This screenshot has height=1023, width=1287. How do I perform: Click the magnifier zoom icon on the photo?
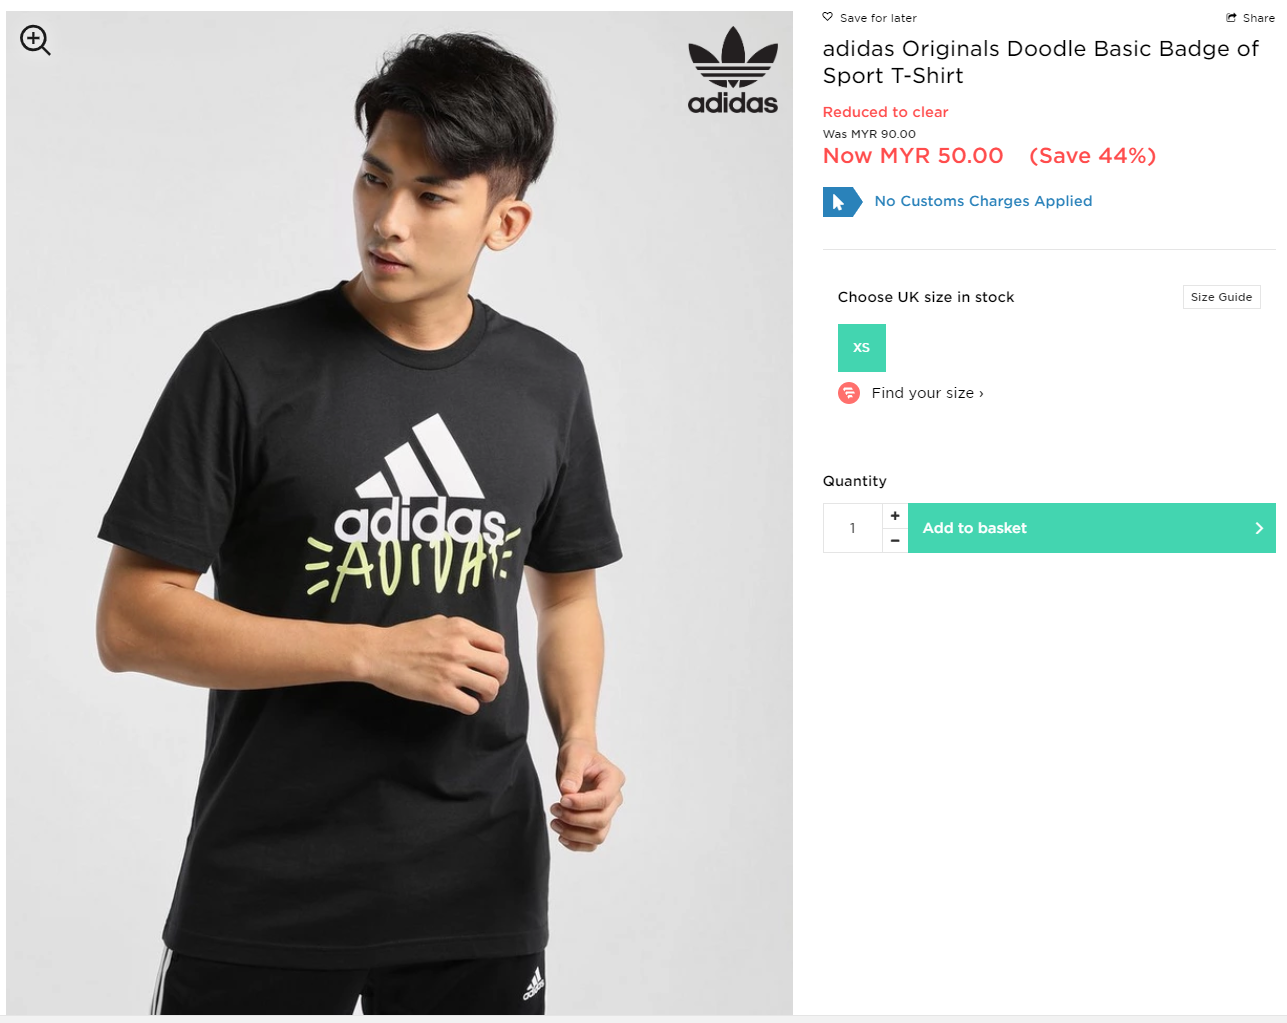35,40
